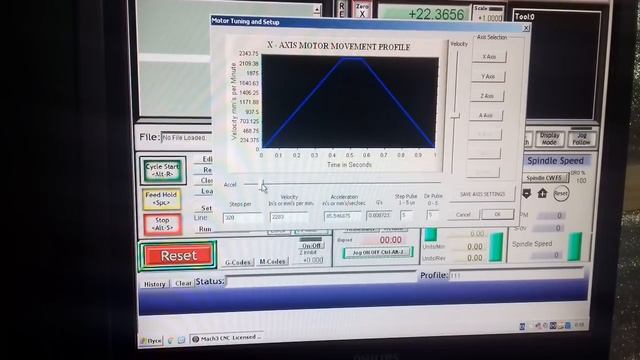Click the Display Mode button
The height and width of the screenshot is (360, 640).
(x=549, y=139)
